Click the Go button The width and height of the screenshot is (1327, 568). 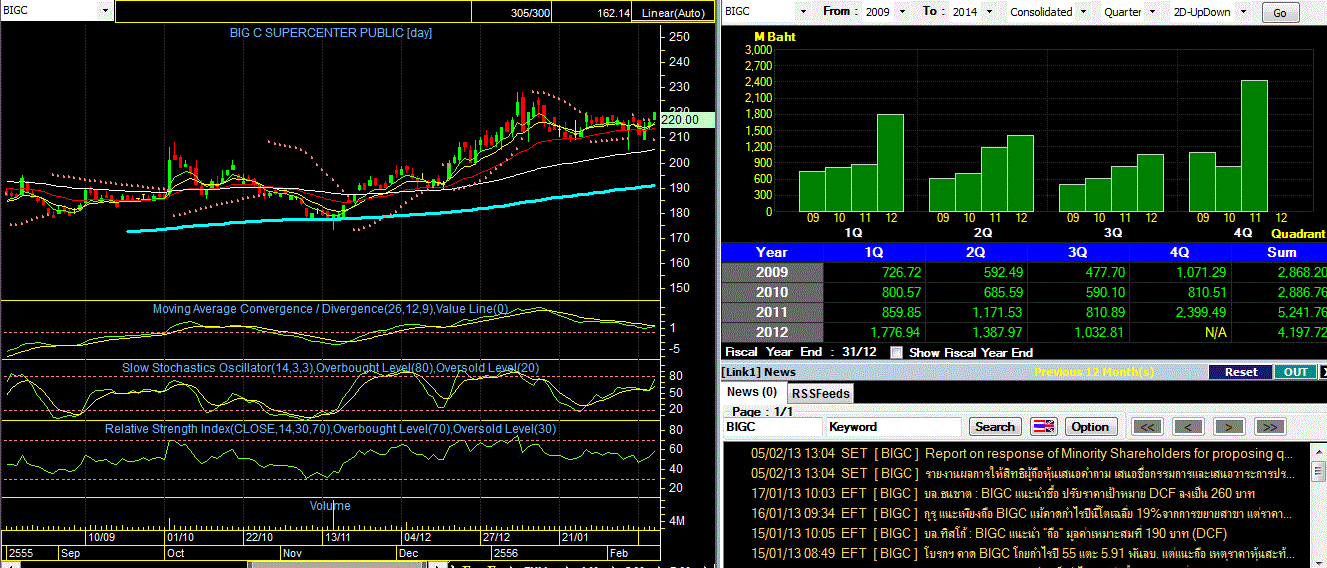click(1280, 13)
